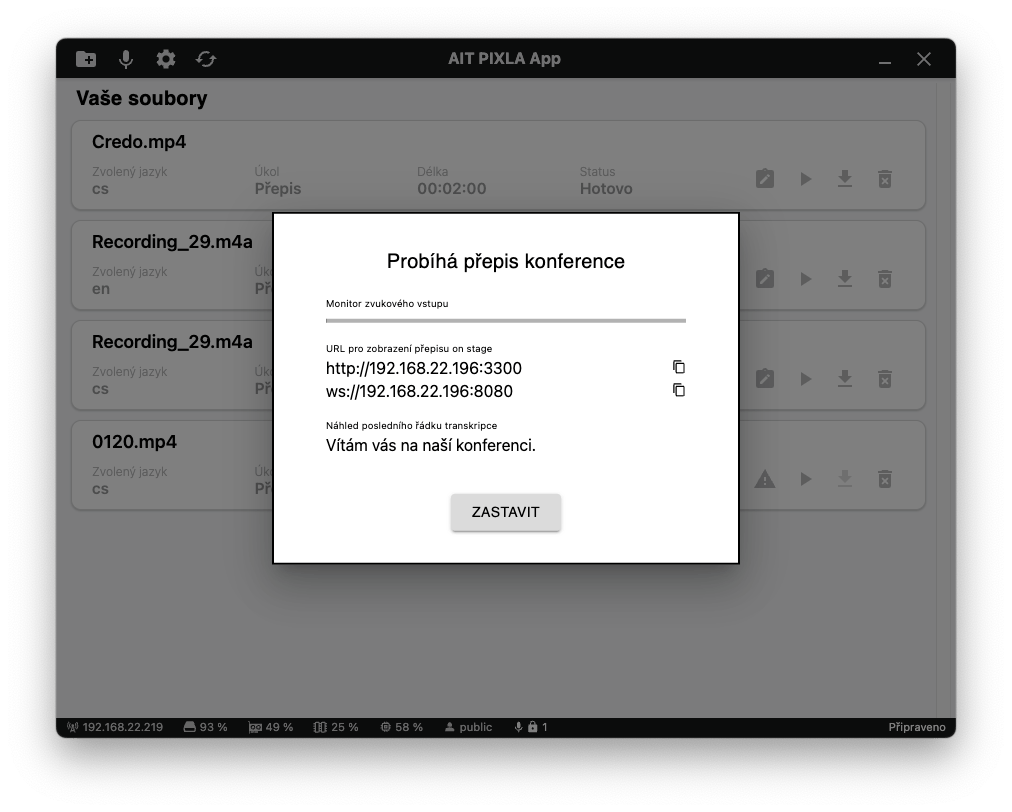
Task: Play the Credo.mp4 file
Action: pos(805,179)
